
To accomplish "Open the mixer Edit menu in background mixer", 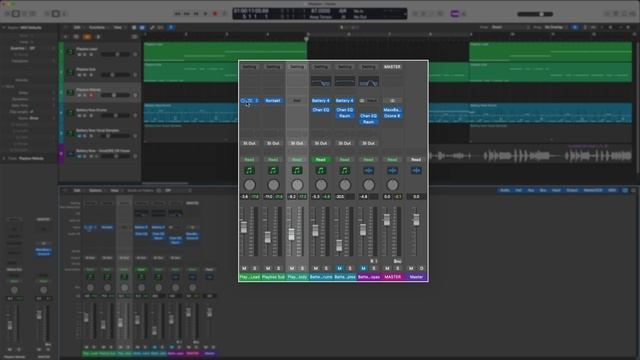I will click(x=77, y=191).
